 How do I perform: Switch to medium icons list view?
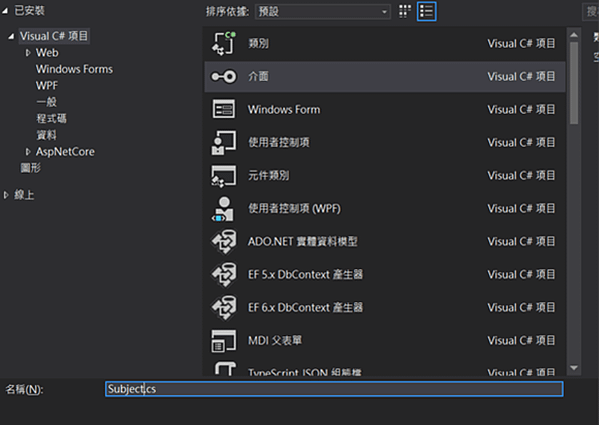click(426, 11)
